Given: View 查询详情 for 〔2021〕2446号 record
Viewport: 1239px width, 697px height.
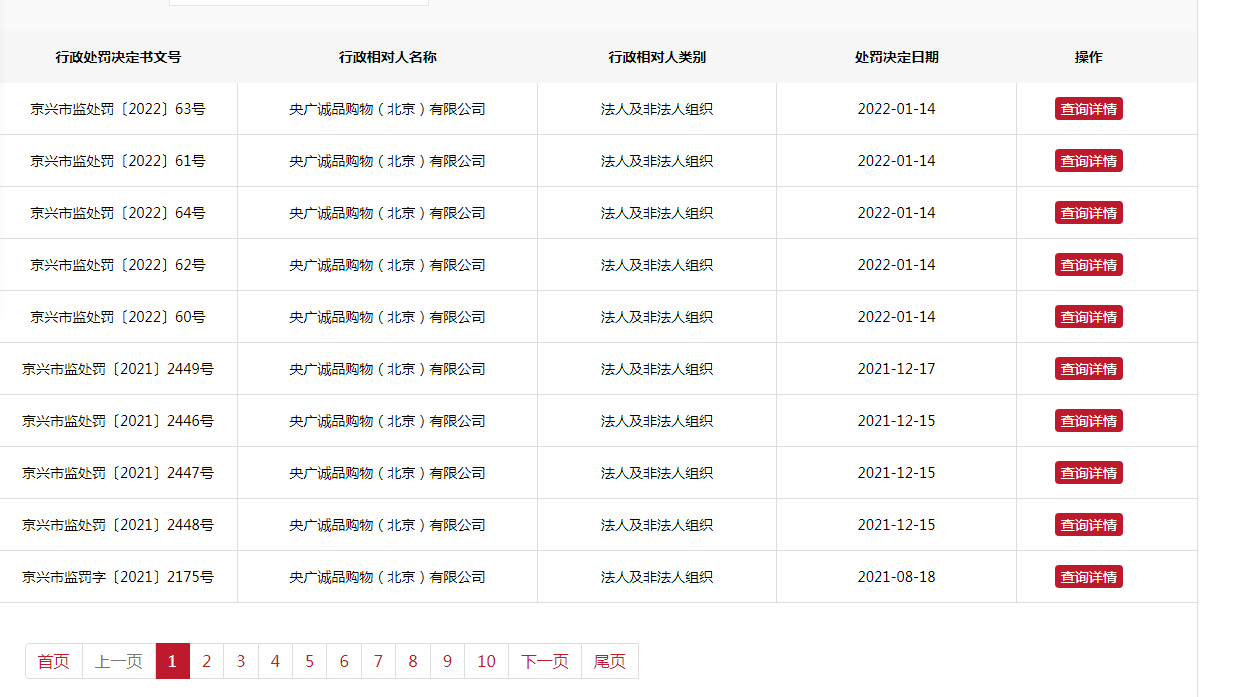Looking at the screenshot, I should coord(1088,421).
